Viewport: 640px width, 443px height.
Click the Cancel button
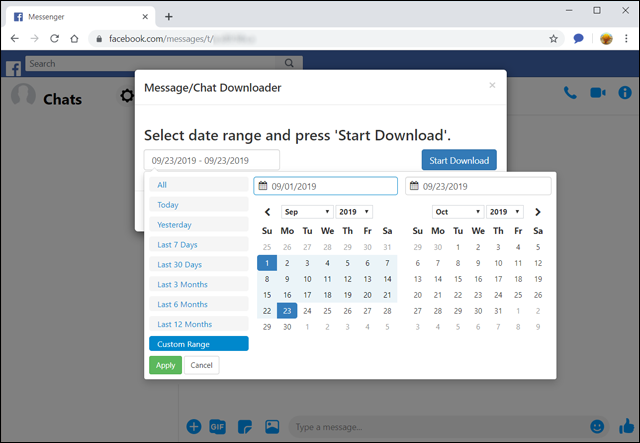(x=201, y=365)
